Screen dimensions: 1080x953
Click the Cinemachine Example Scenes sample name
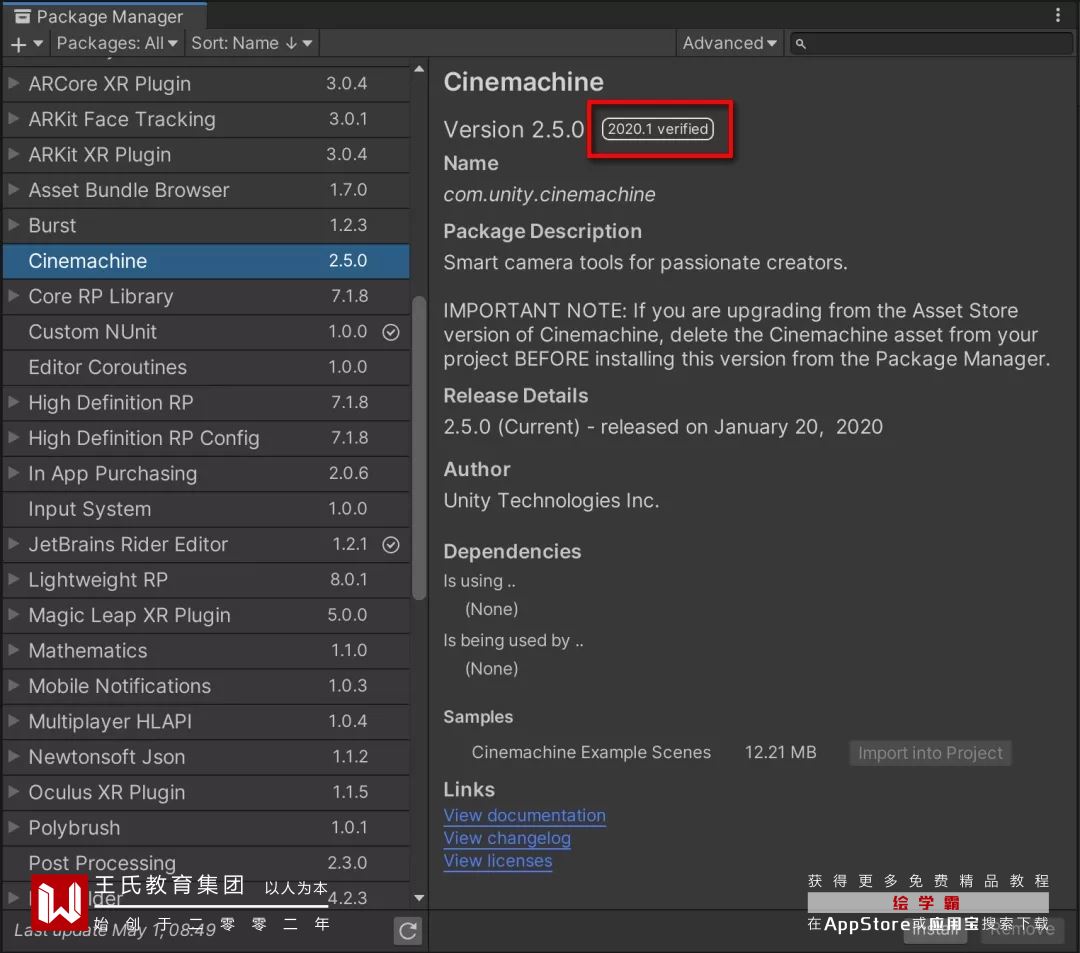click(x=591, y=752)
